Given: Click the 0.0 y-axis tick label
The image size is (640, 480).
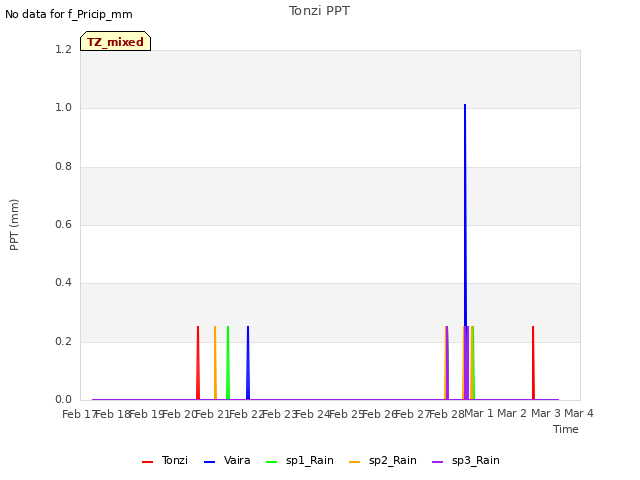Looking at the screenshot, I should point(63,400).
